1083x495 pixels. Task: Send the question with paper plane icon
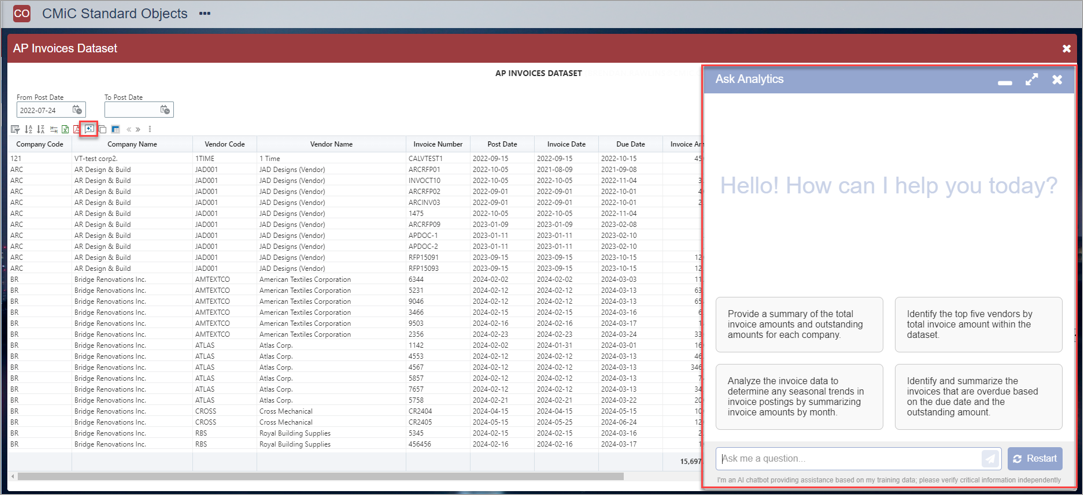click(x=990, y=458)
